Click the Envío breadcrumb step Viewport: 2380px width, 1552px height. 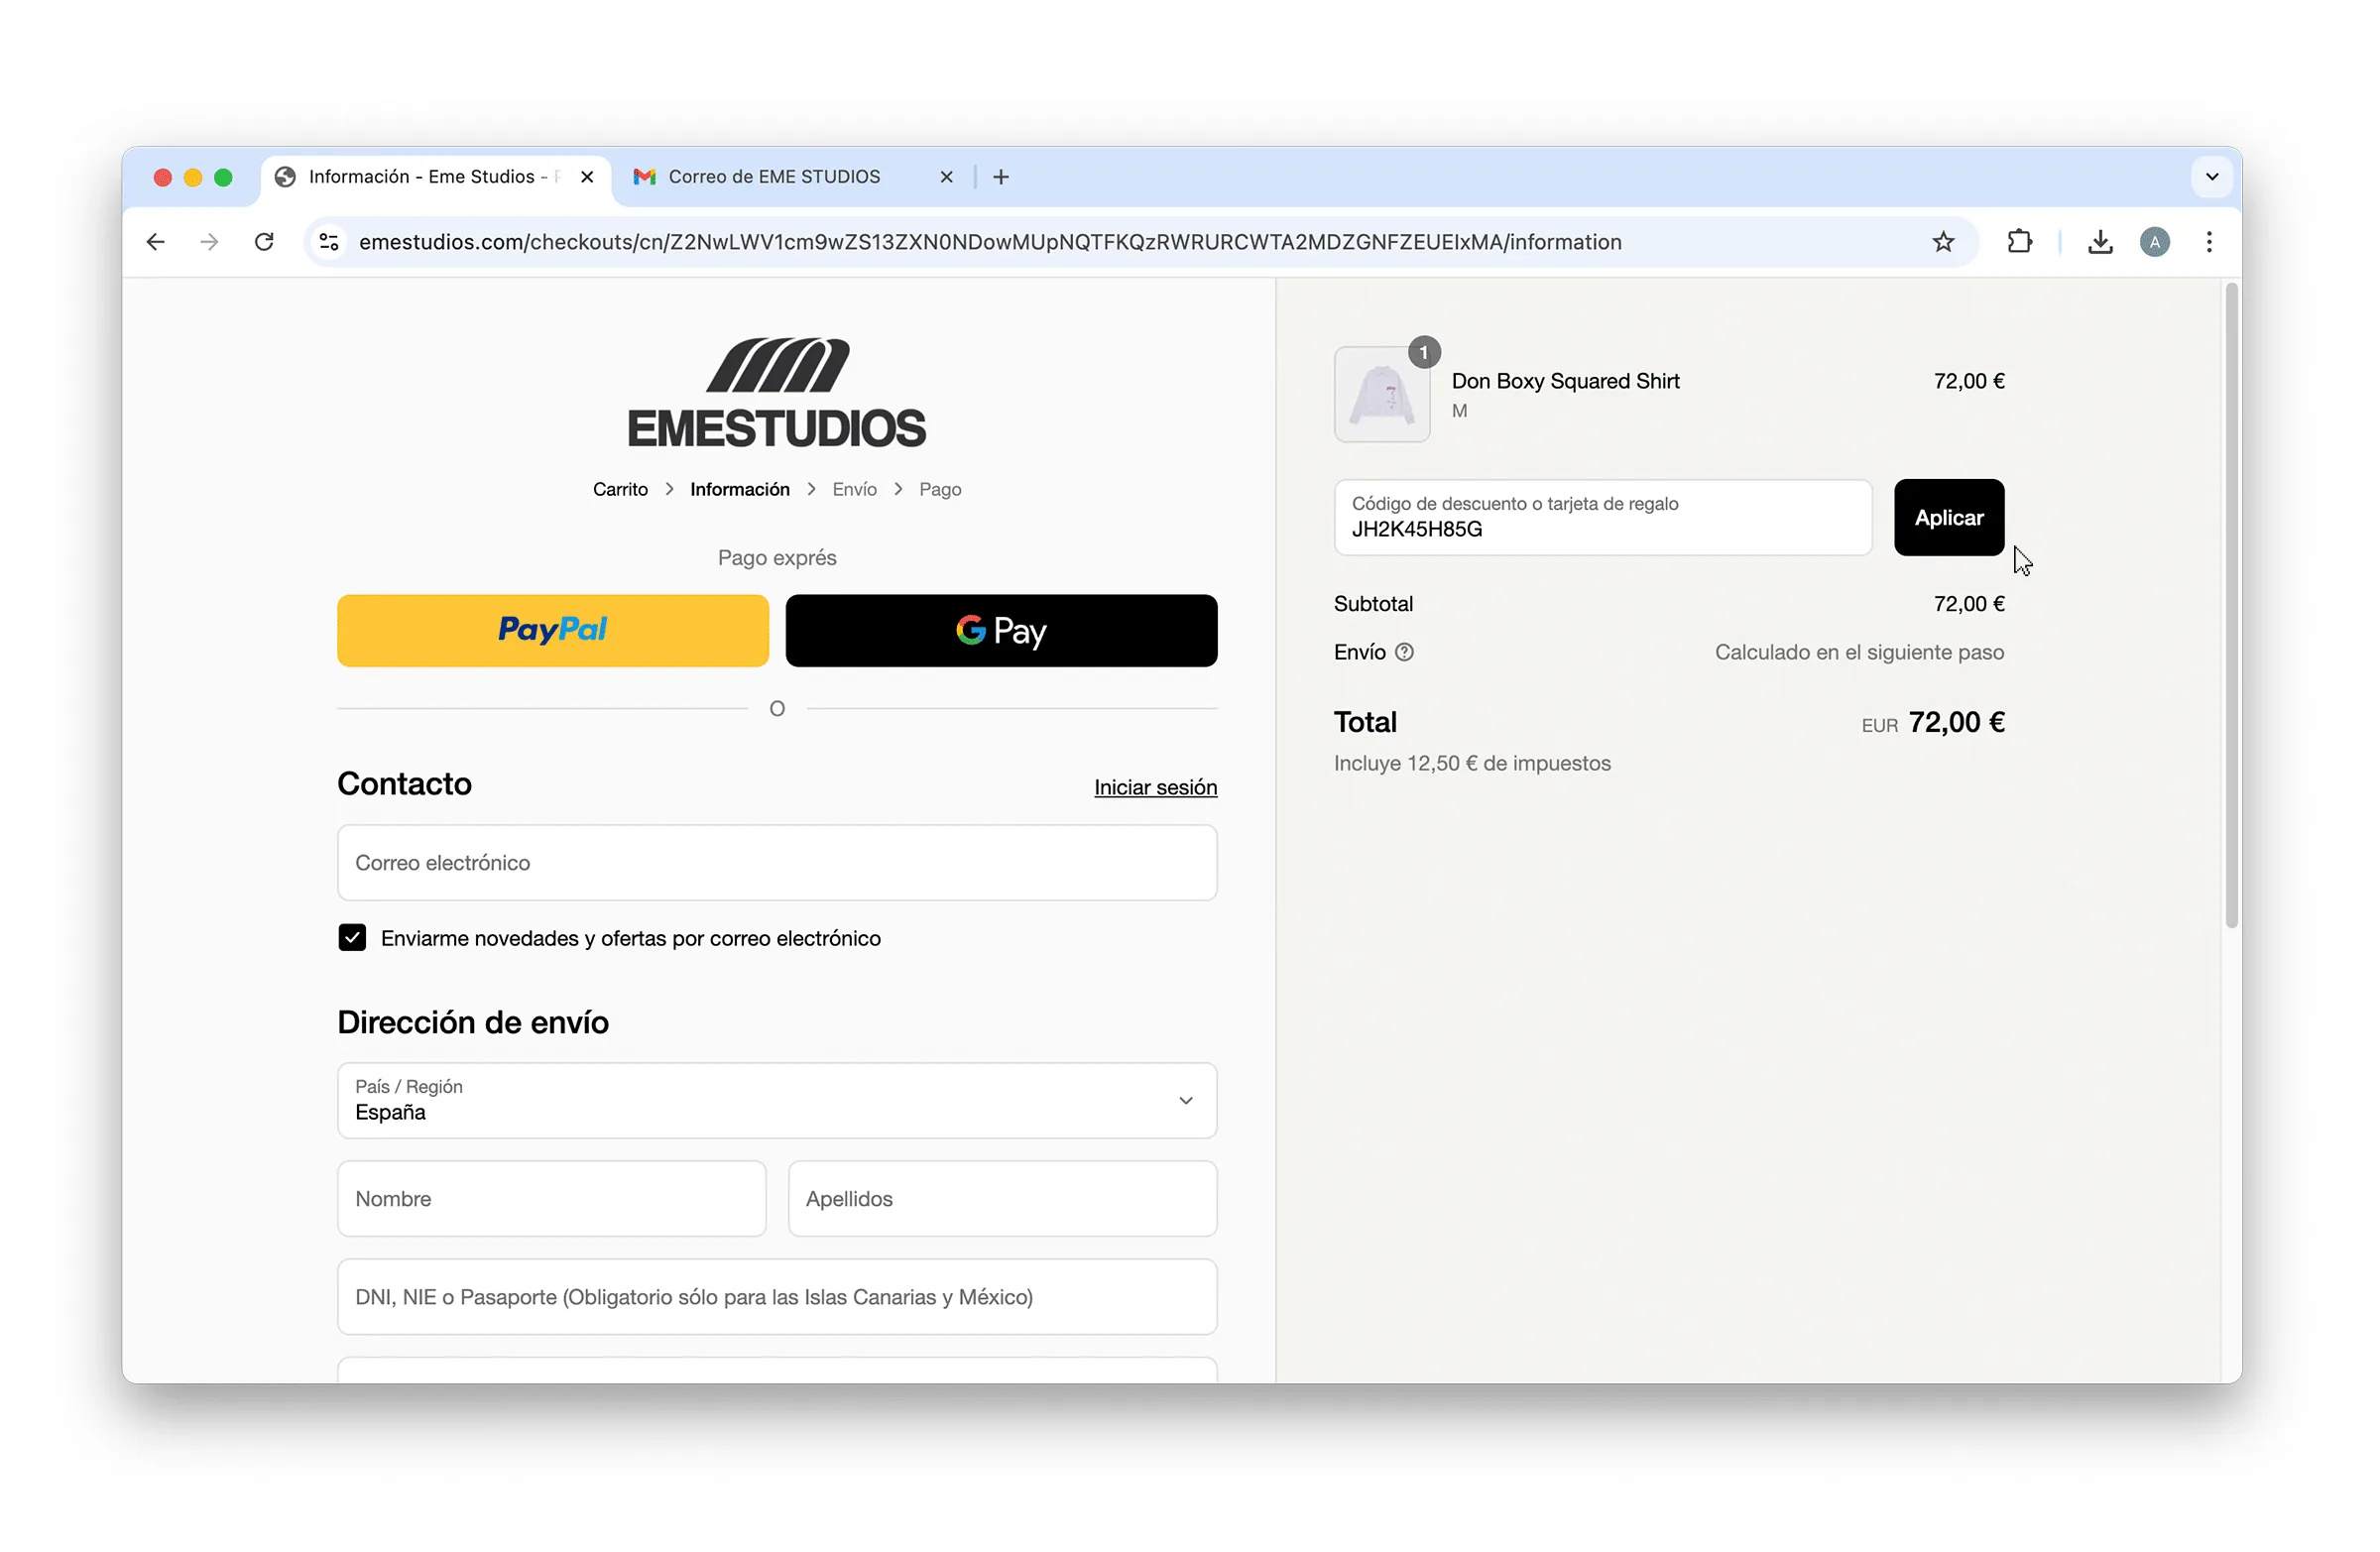click(x=854, y=489)
